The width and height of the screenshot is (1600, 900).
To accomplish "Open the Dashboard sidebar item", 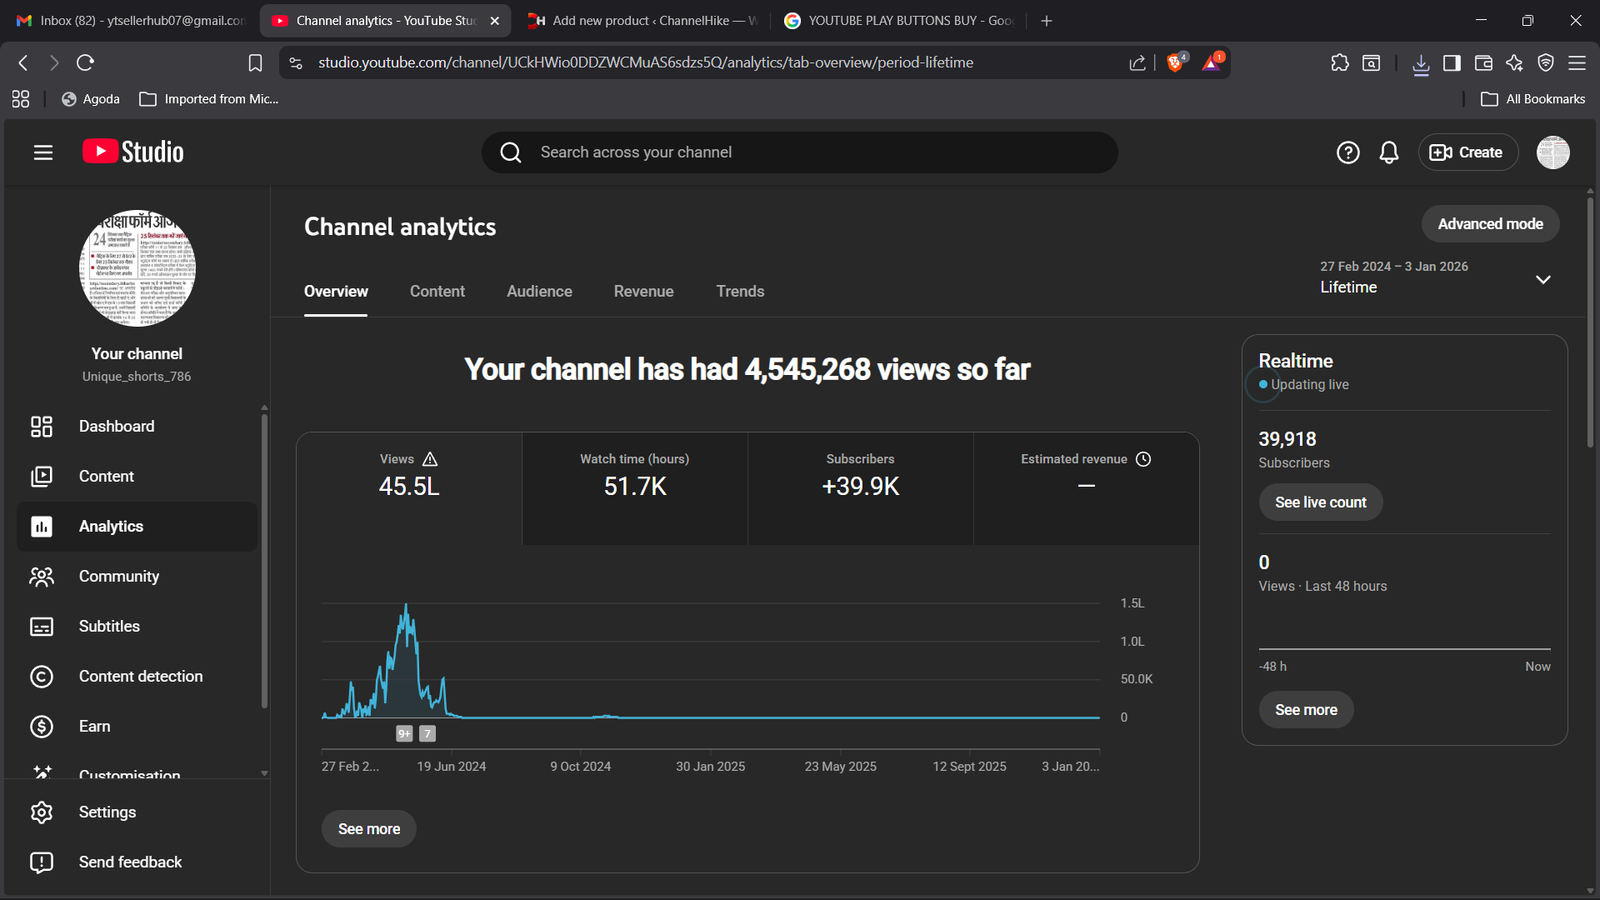I will (116, 426).
